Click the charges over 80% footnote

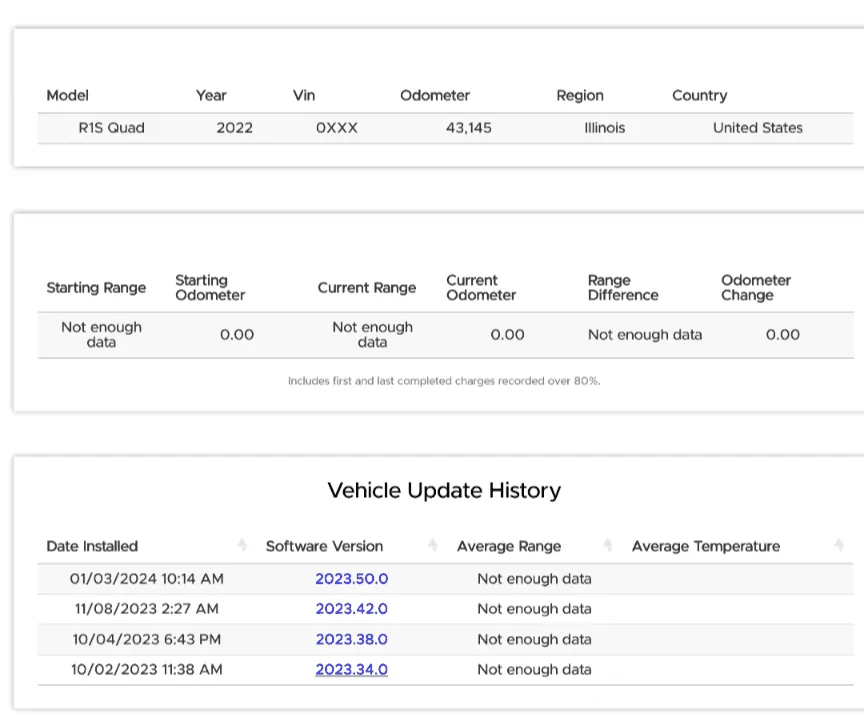(x=444, y=381)
